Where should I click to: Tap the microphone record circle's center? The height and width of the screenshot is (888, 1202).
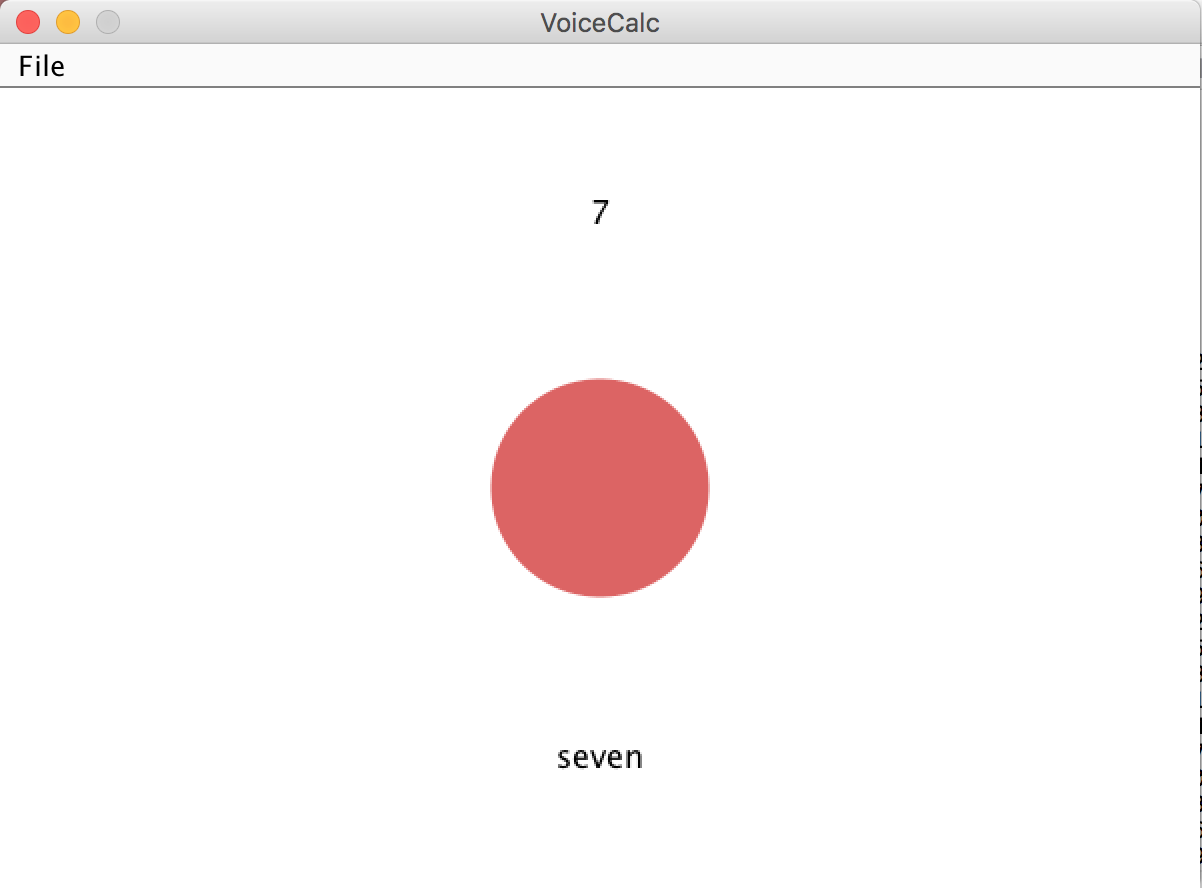point(600,488)
